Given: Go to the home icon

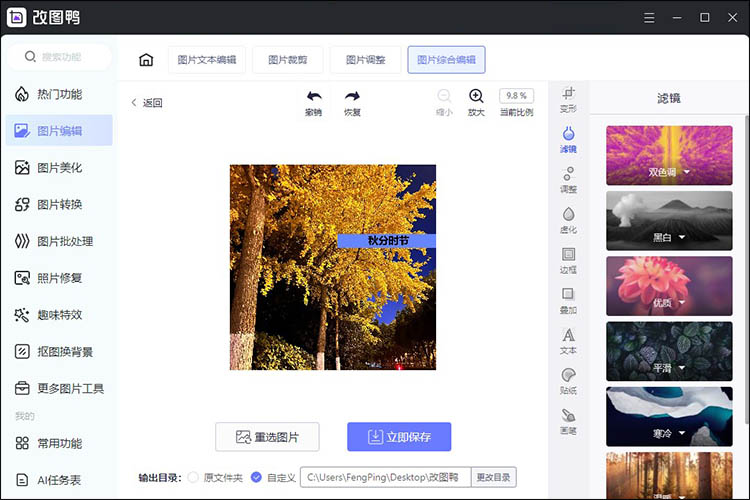Looking at the screenshot, I should (146, 60).
